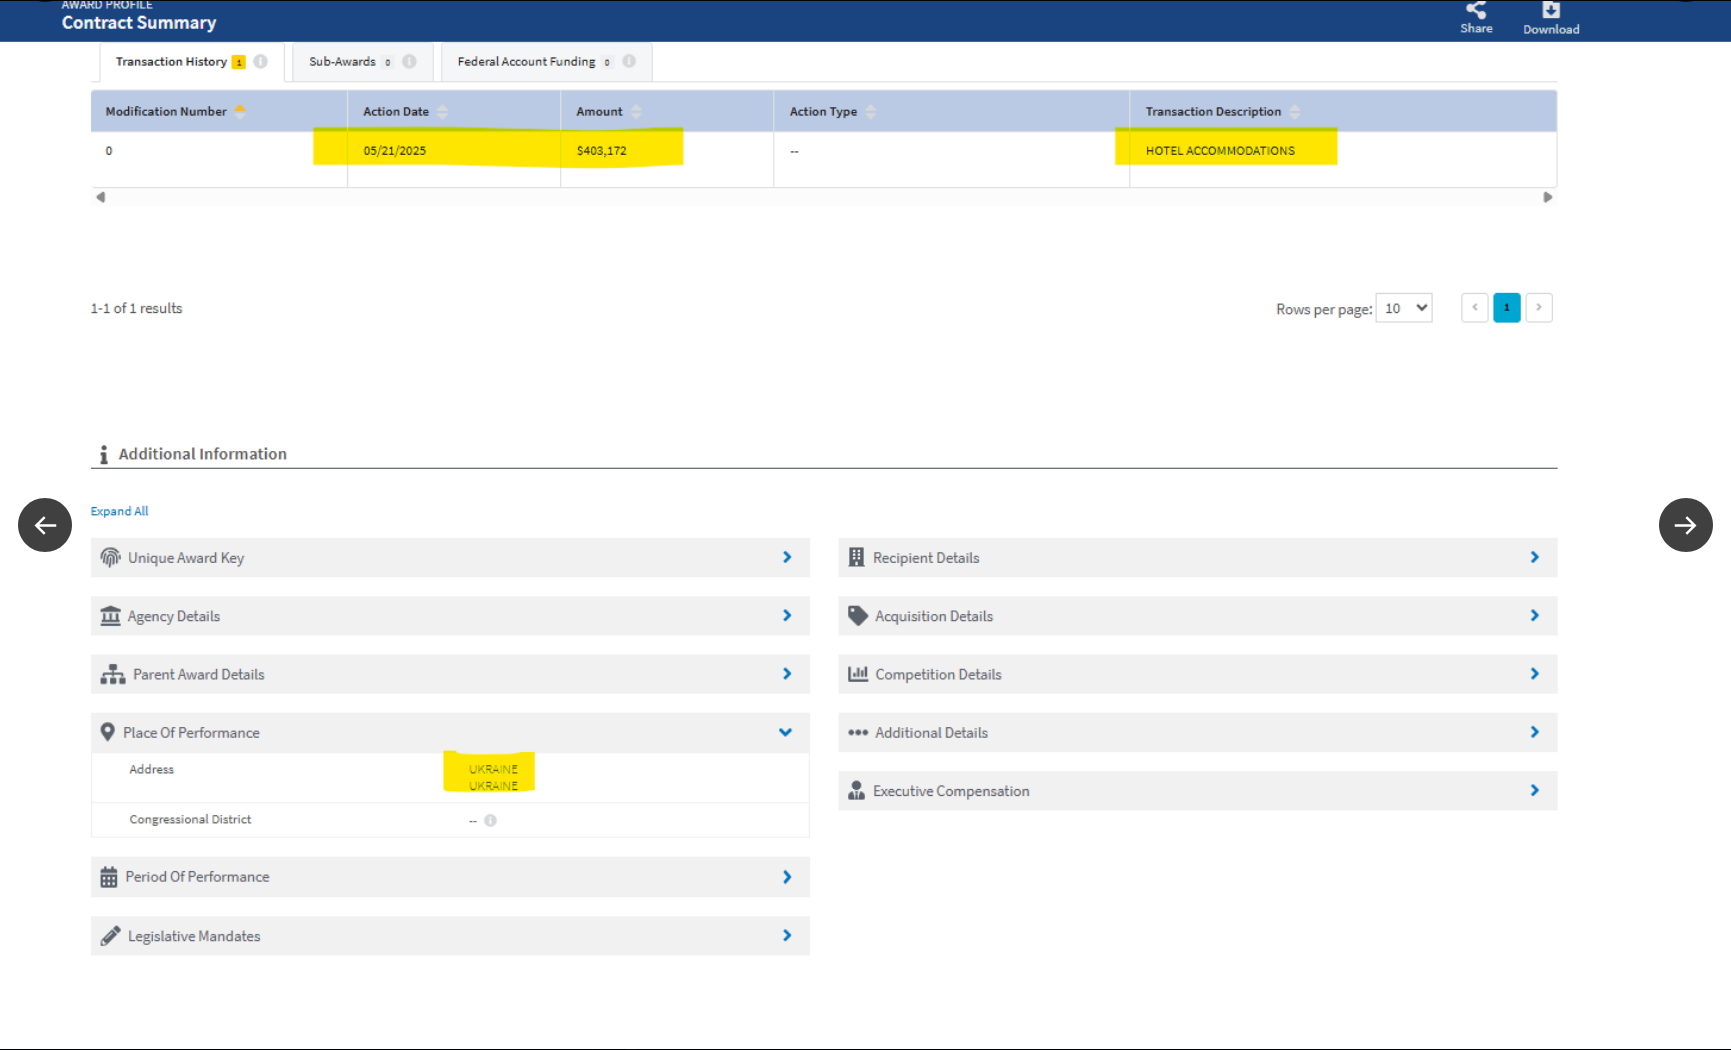This screenshot has height=1050, width=1731.
Task: Click the Agency Details building icon
Action: [x=110, y=616]
